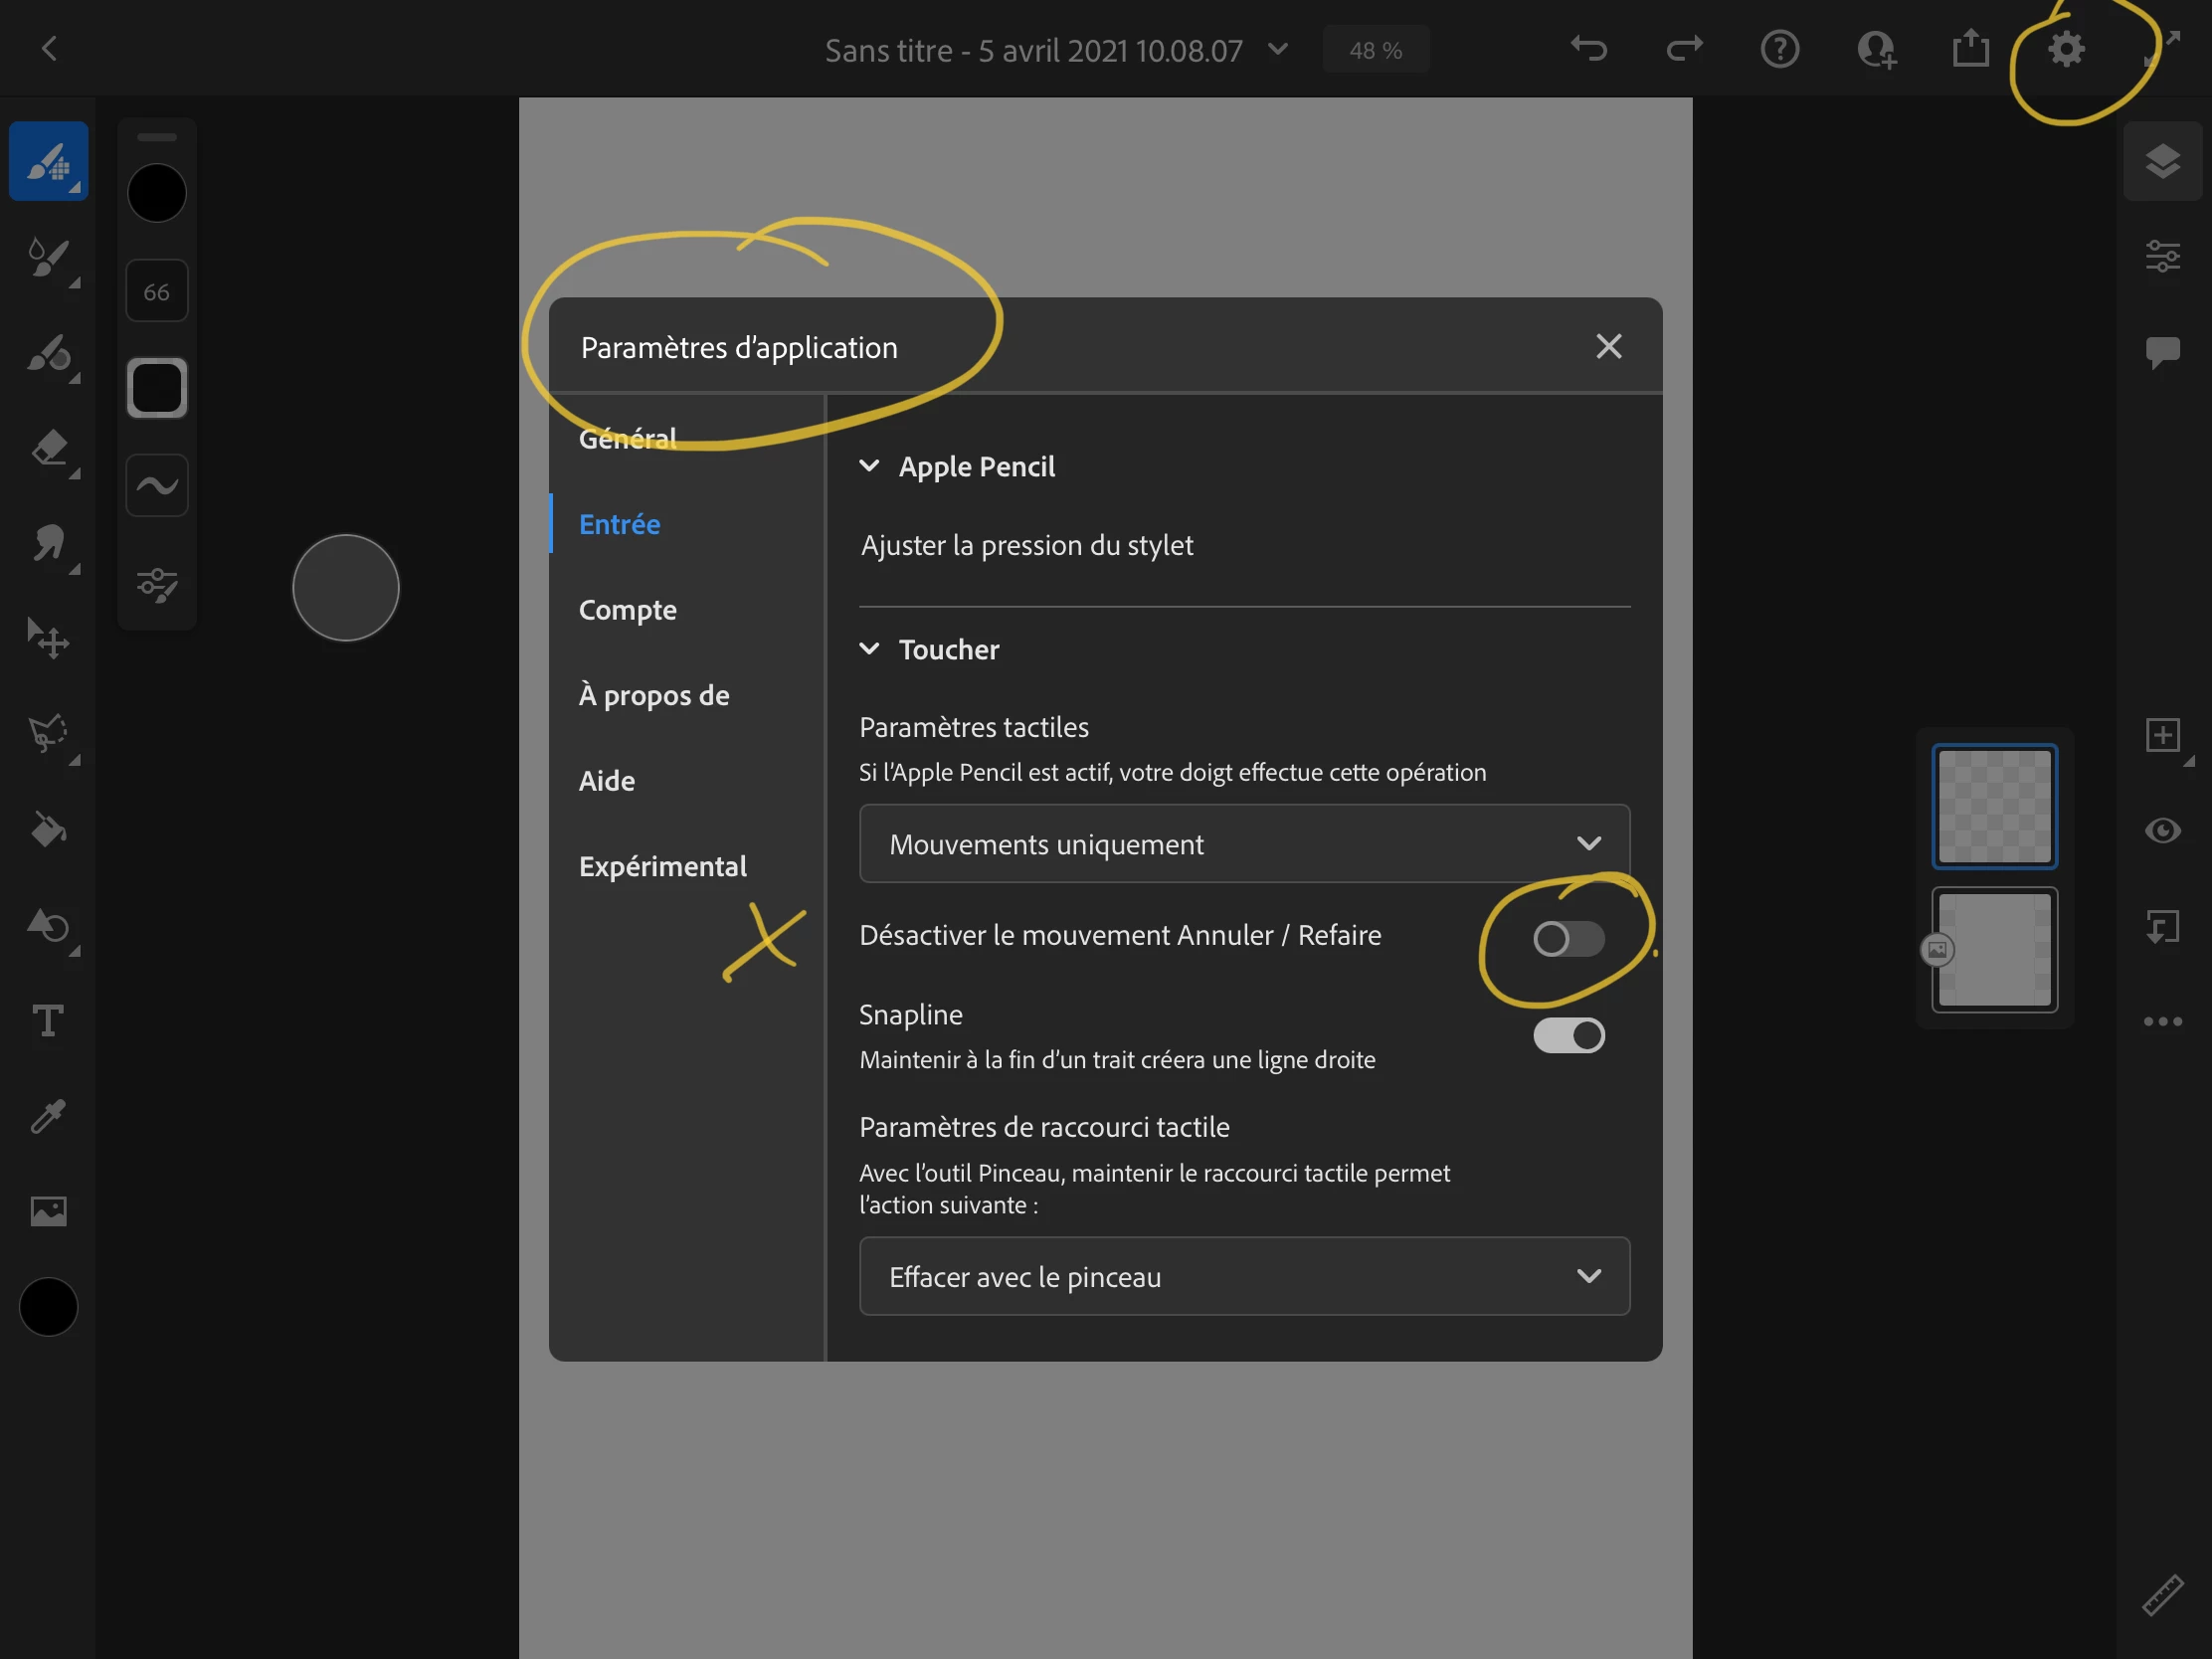The image size is (2212, 1659).
Task: Pick the Eyedropper tool
Action: tap(48, 1116)
